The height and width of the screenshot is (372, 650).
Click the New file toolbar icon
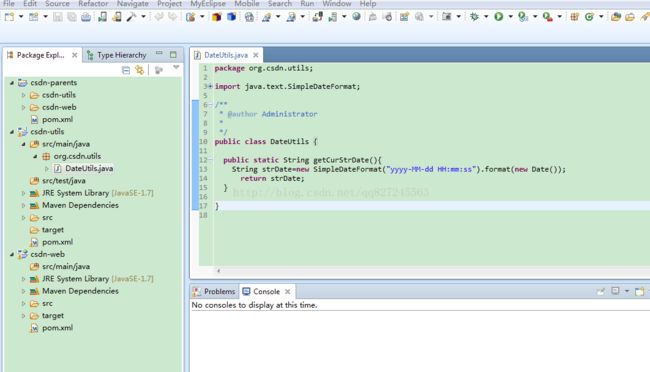9,17
